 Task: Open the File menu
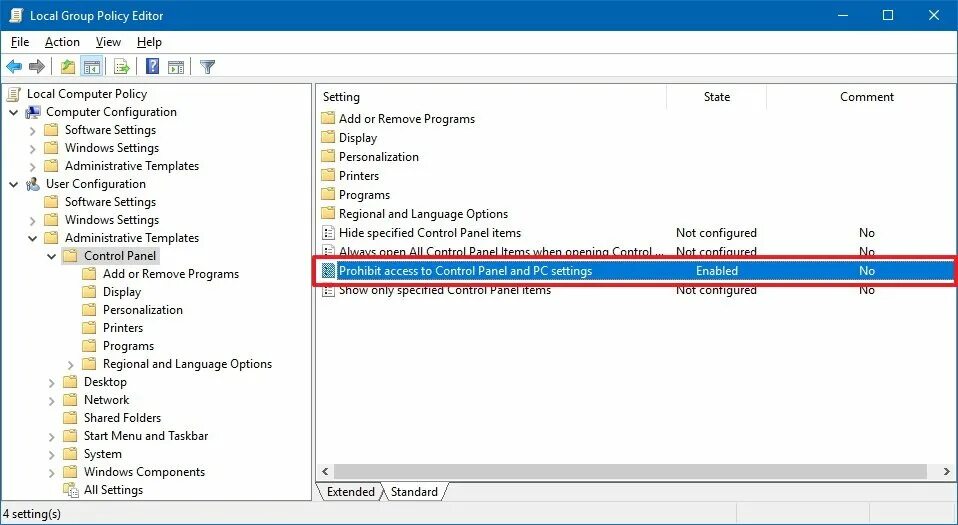20,42
